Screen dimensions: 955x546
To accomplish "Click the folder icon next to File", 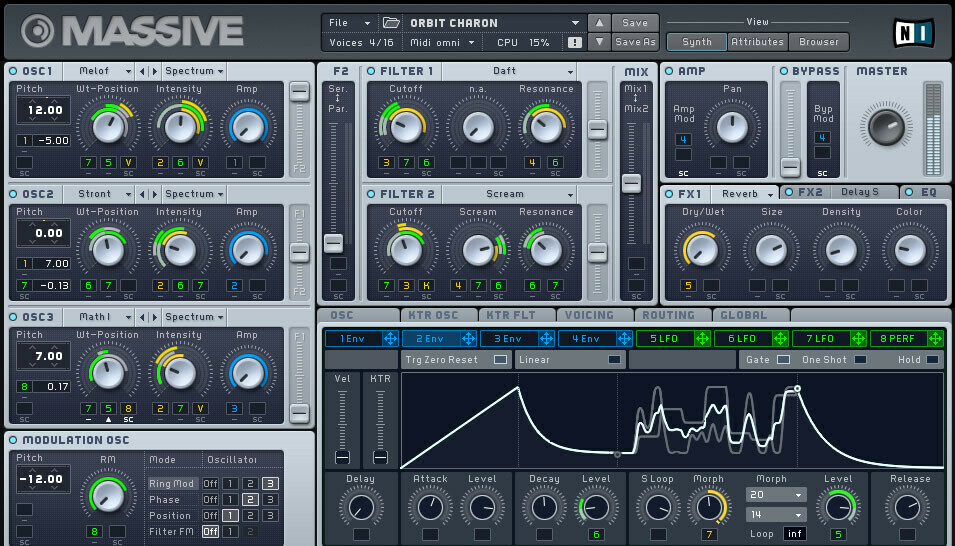I will (391, 23).
